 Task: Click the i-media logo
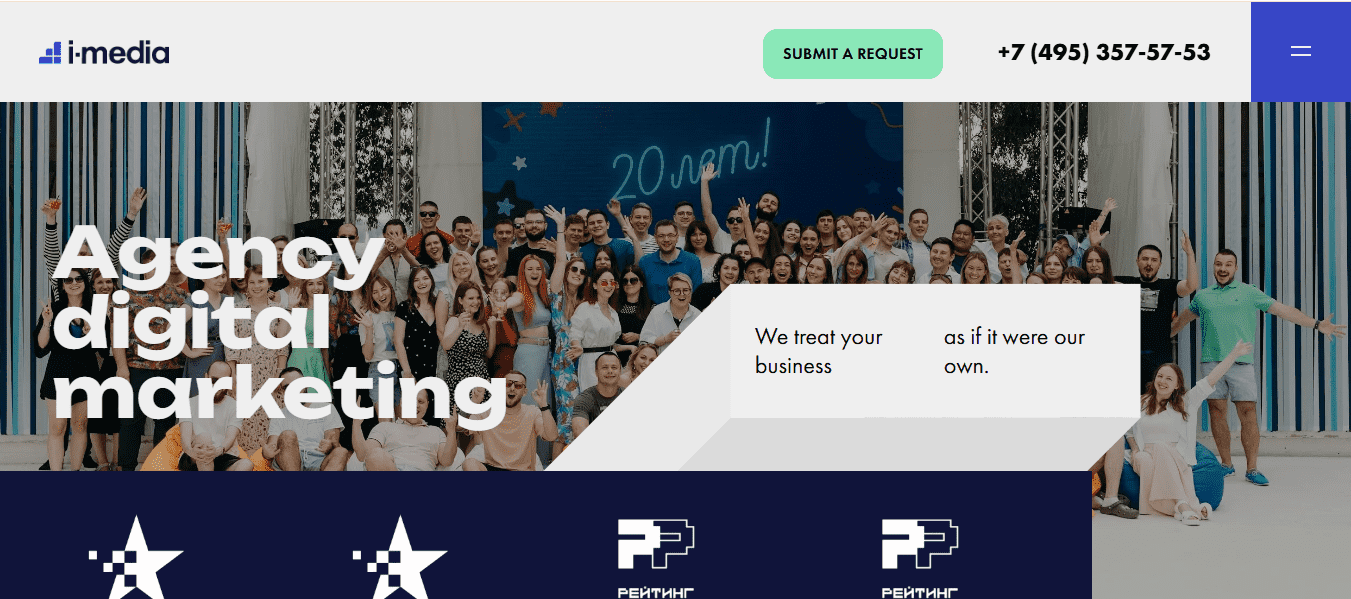tap(104, 53)
